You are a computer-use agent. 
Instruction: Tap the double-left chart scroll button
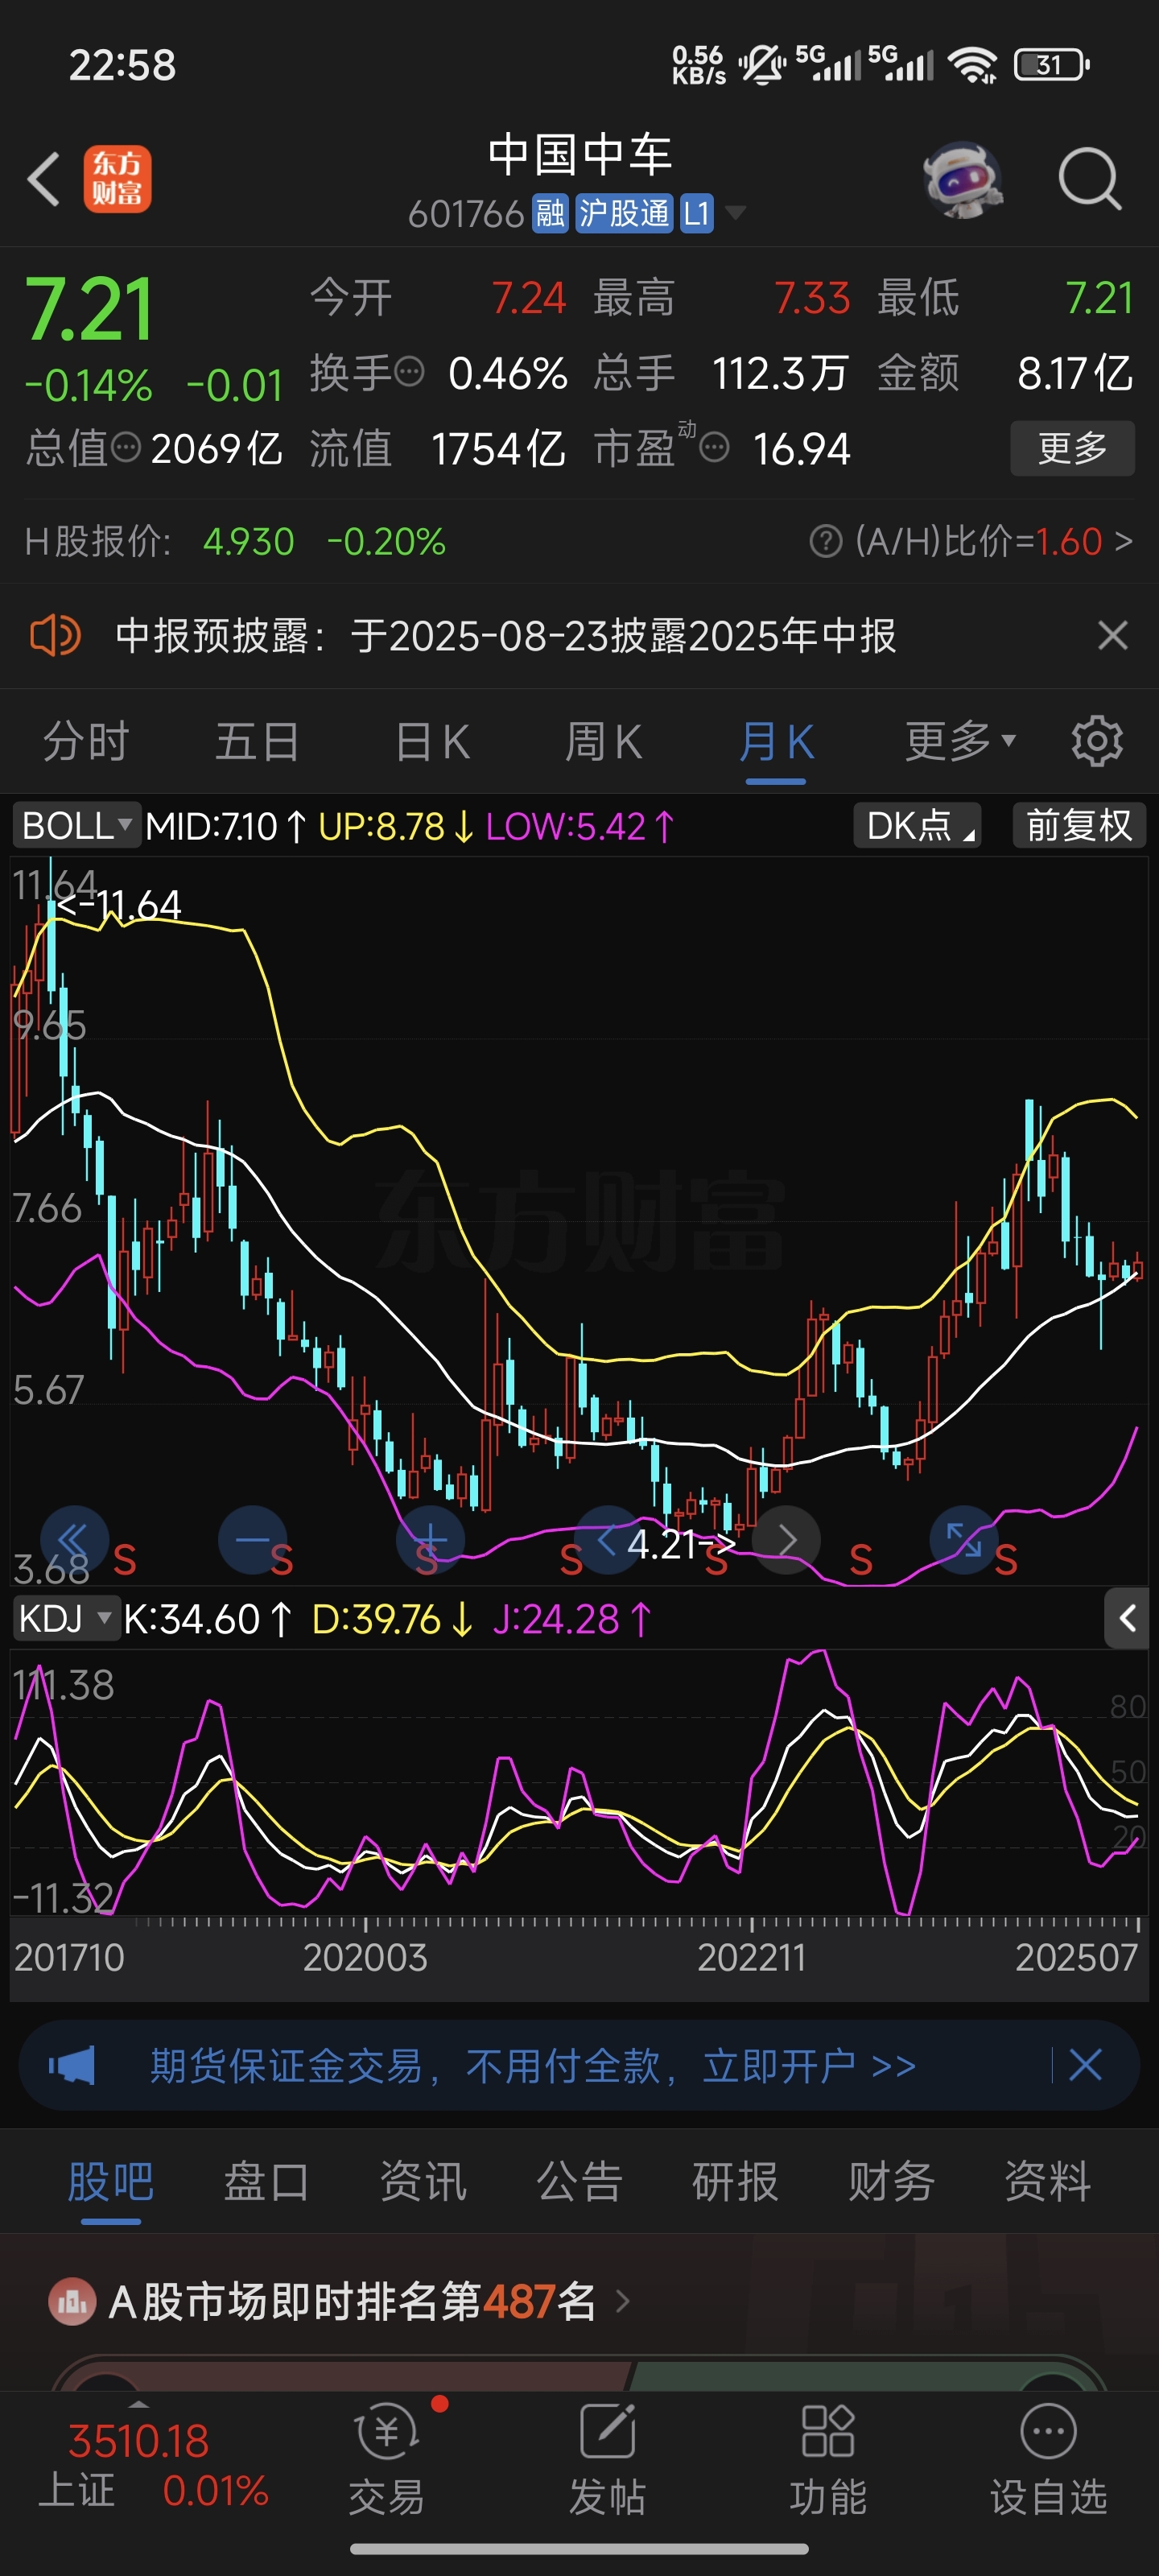[74, 1540]
